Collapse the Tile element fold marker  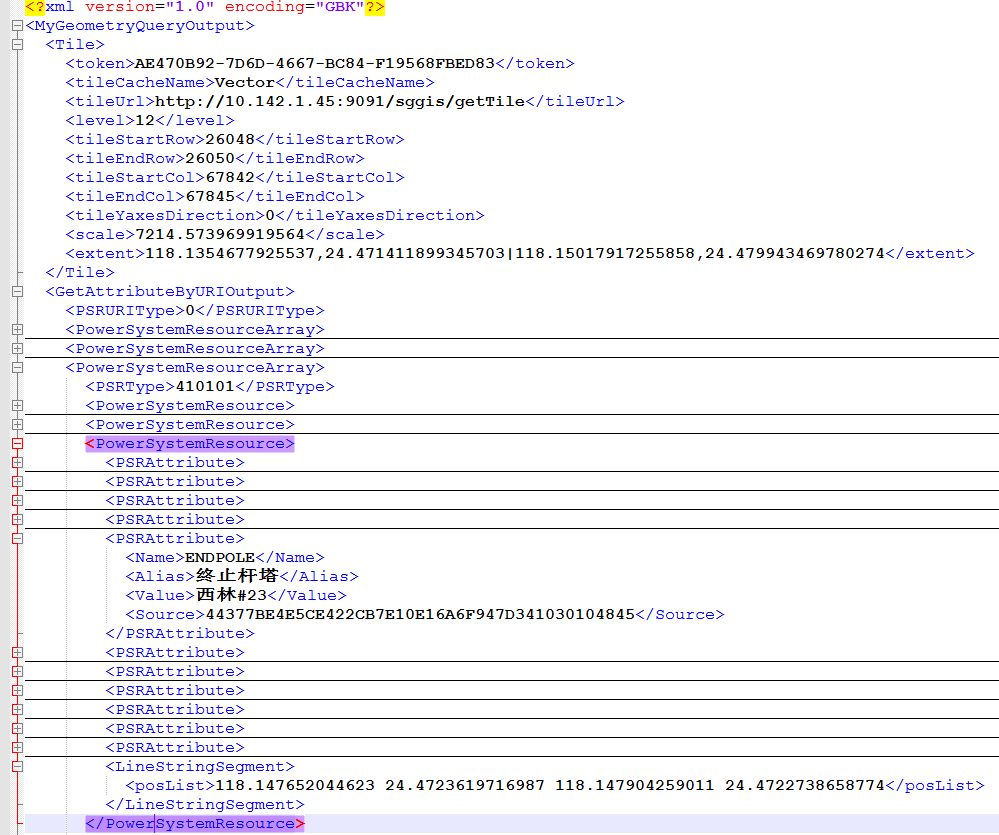[x=18, y=45]
